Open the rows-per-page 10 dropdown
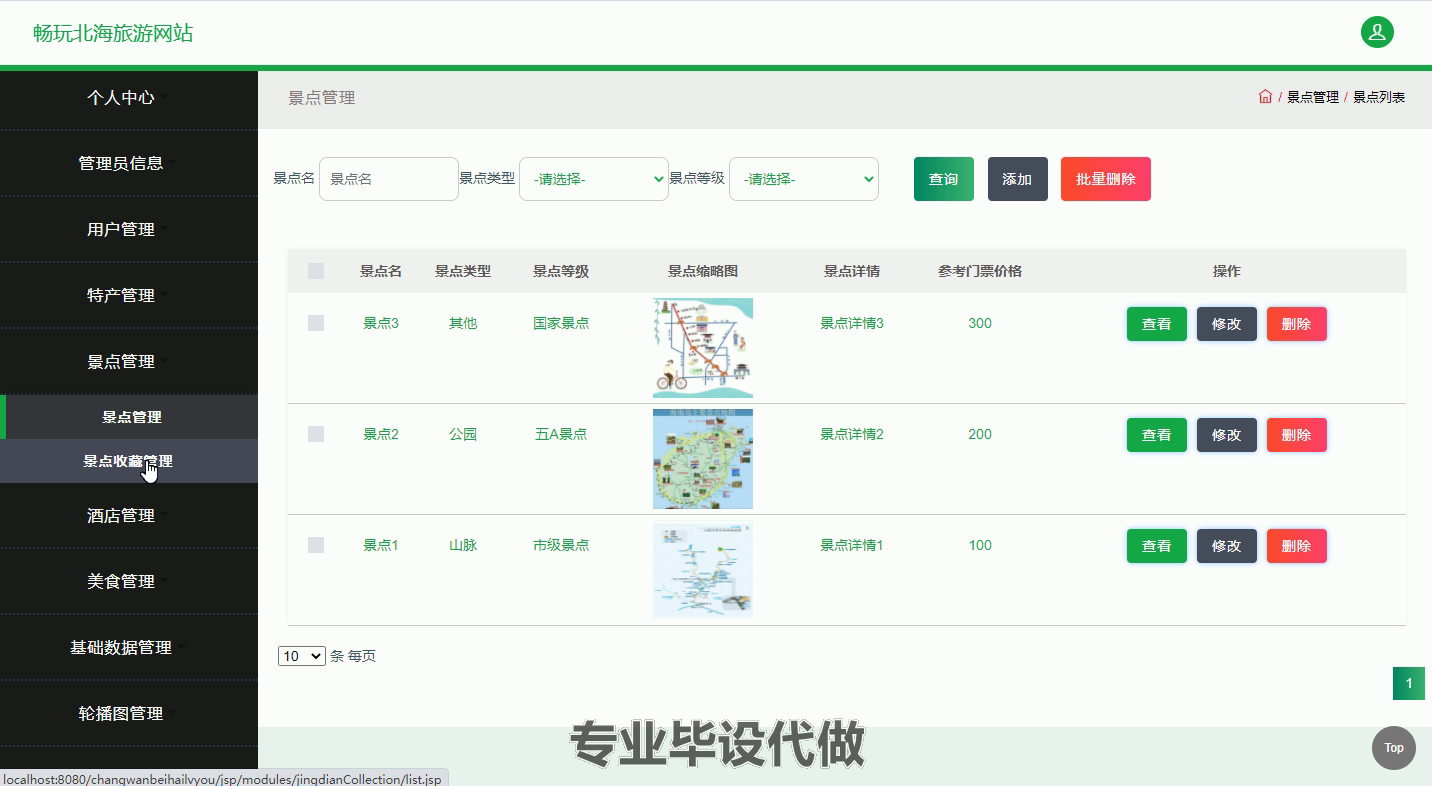The image size is (1432, 786). coord(301,656)
